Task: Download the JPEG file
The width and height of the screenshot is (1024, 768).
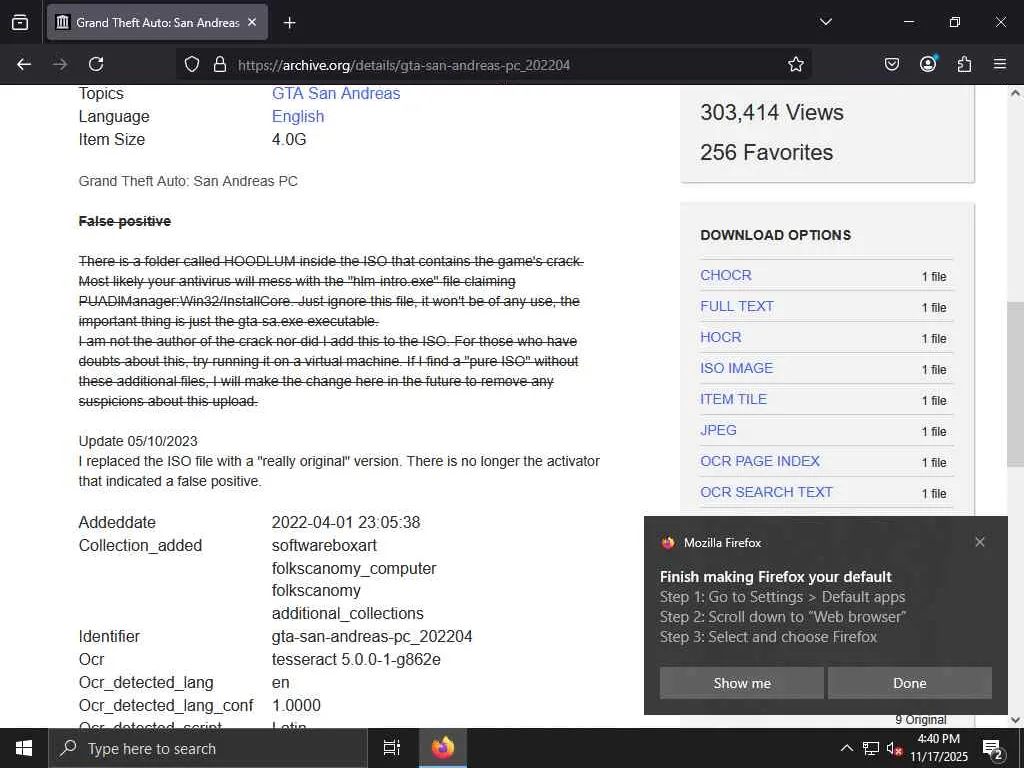Action: 718,430
